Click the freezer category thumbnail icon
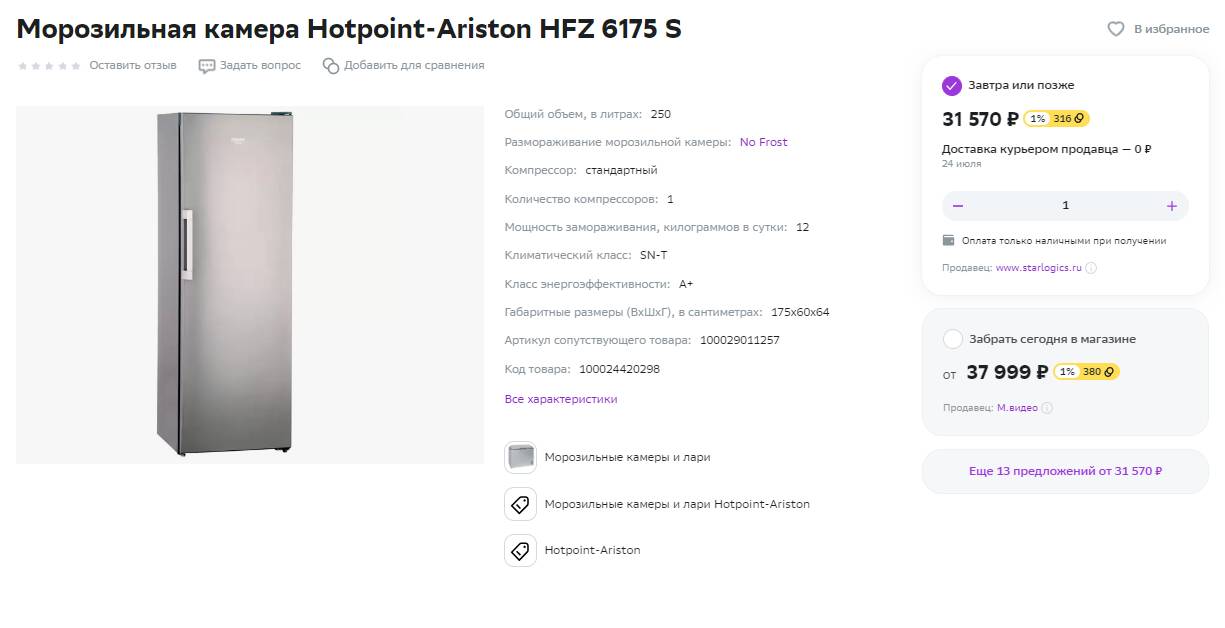This screenshot has width=1225, height=628. pyautogui.click(x=520, y=458)
